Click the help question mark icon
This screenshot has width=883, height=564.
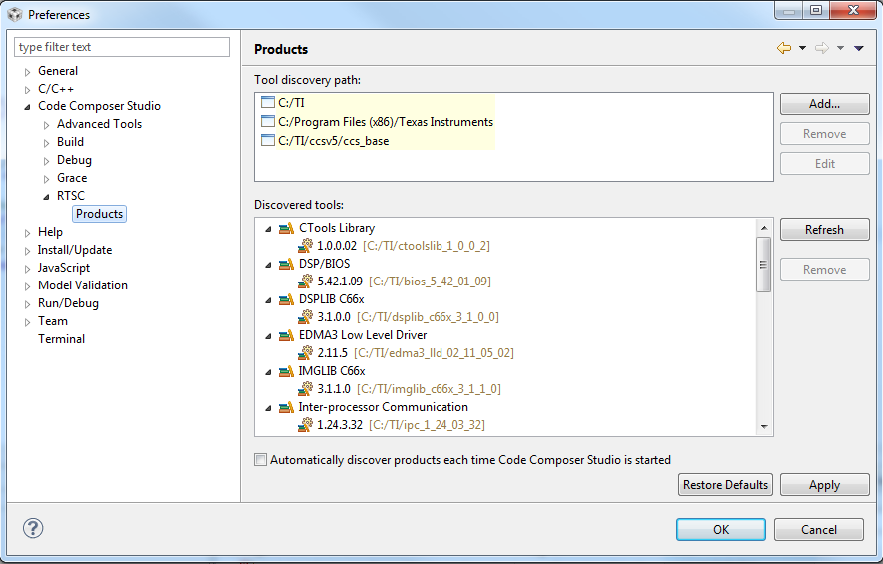click(x=34, y=529)
